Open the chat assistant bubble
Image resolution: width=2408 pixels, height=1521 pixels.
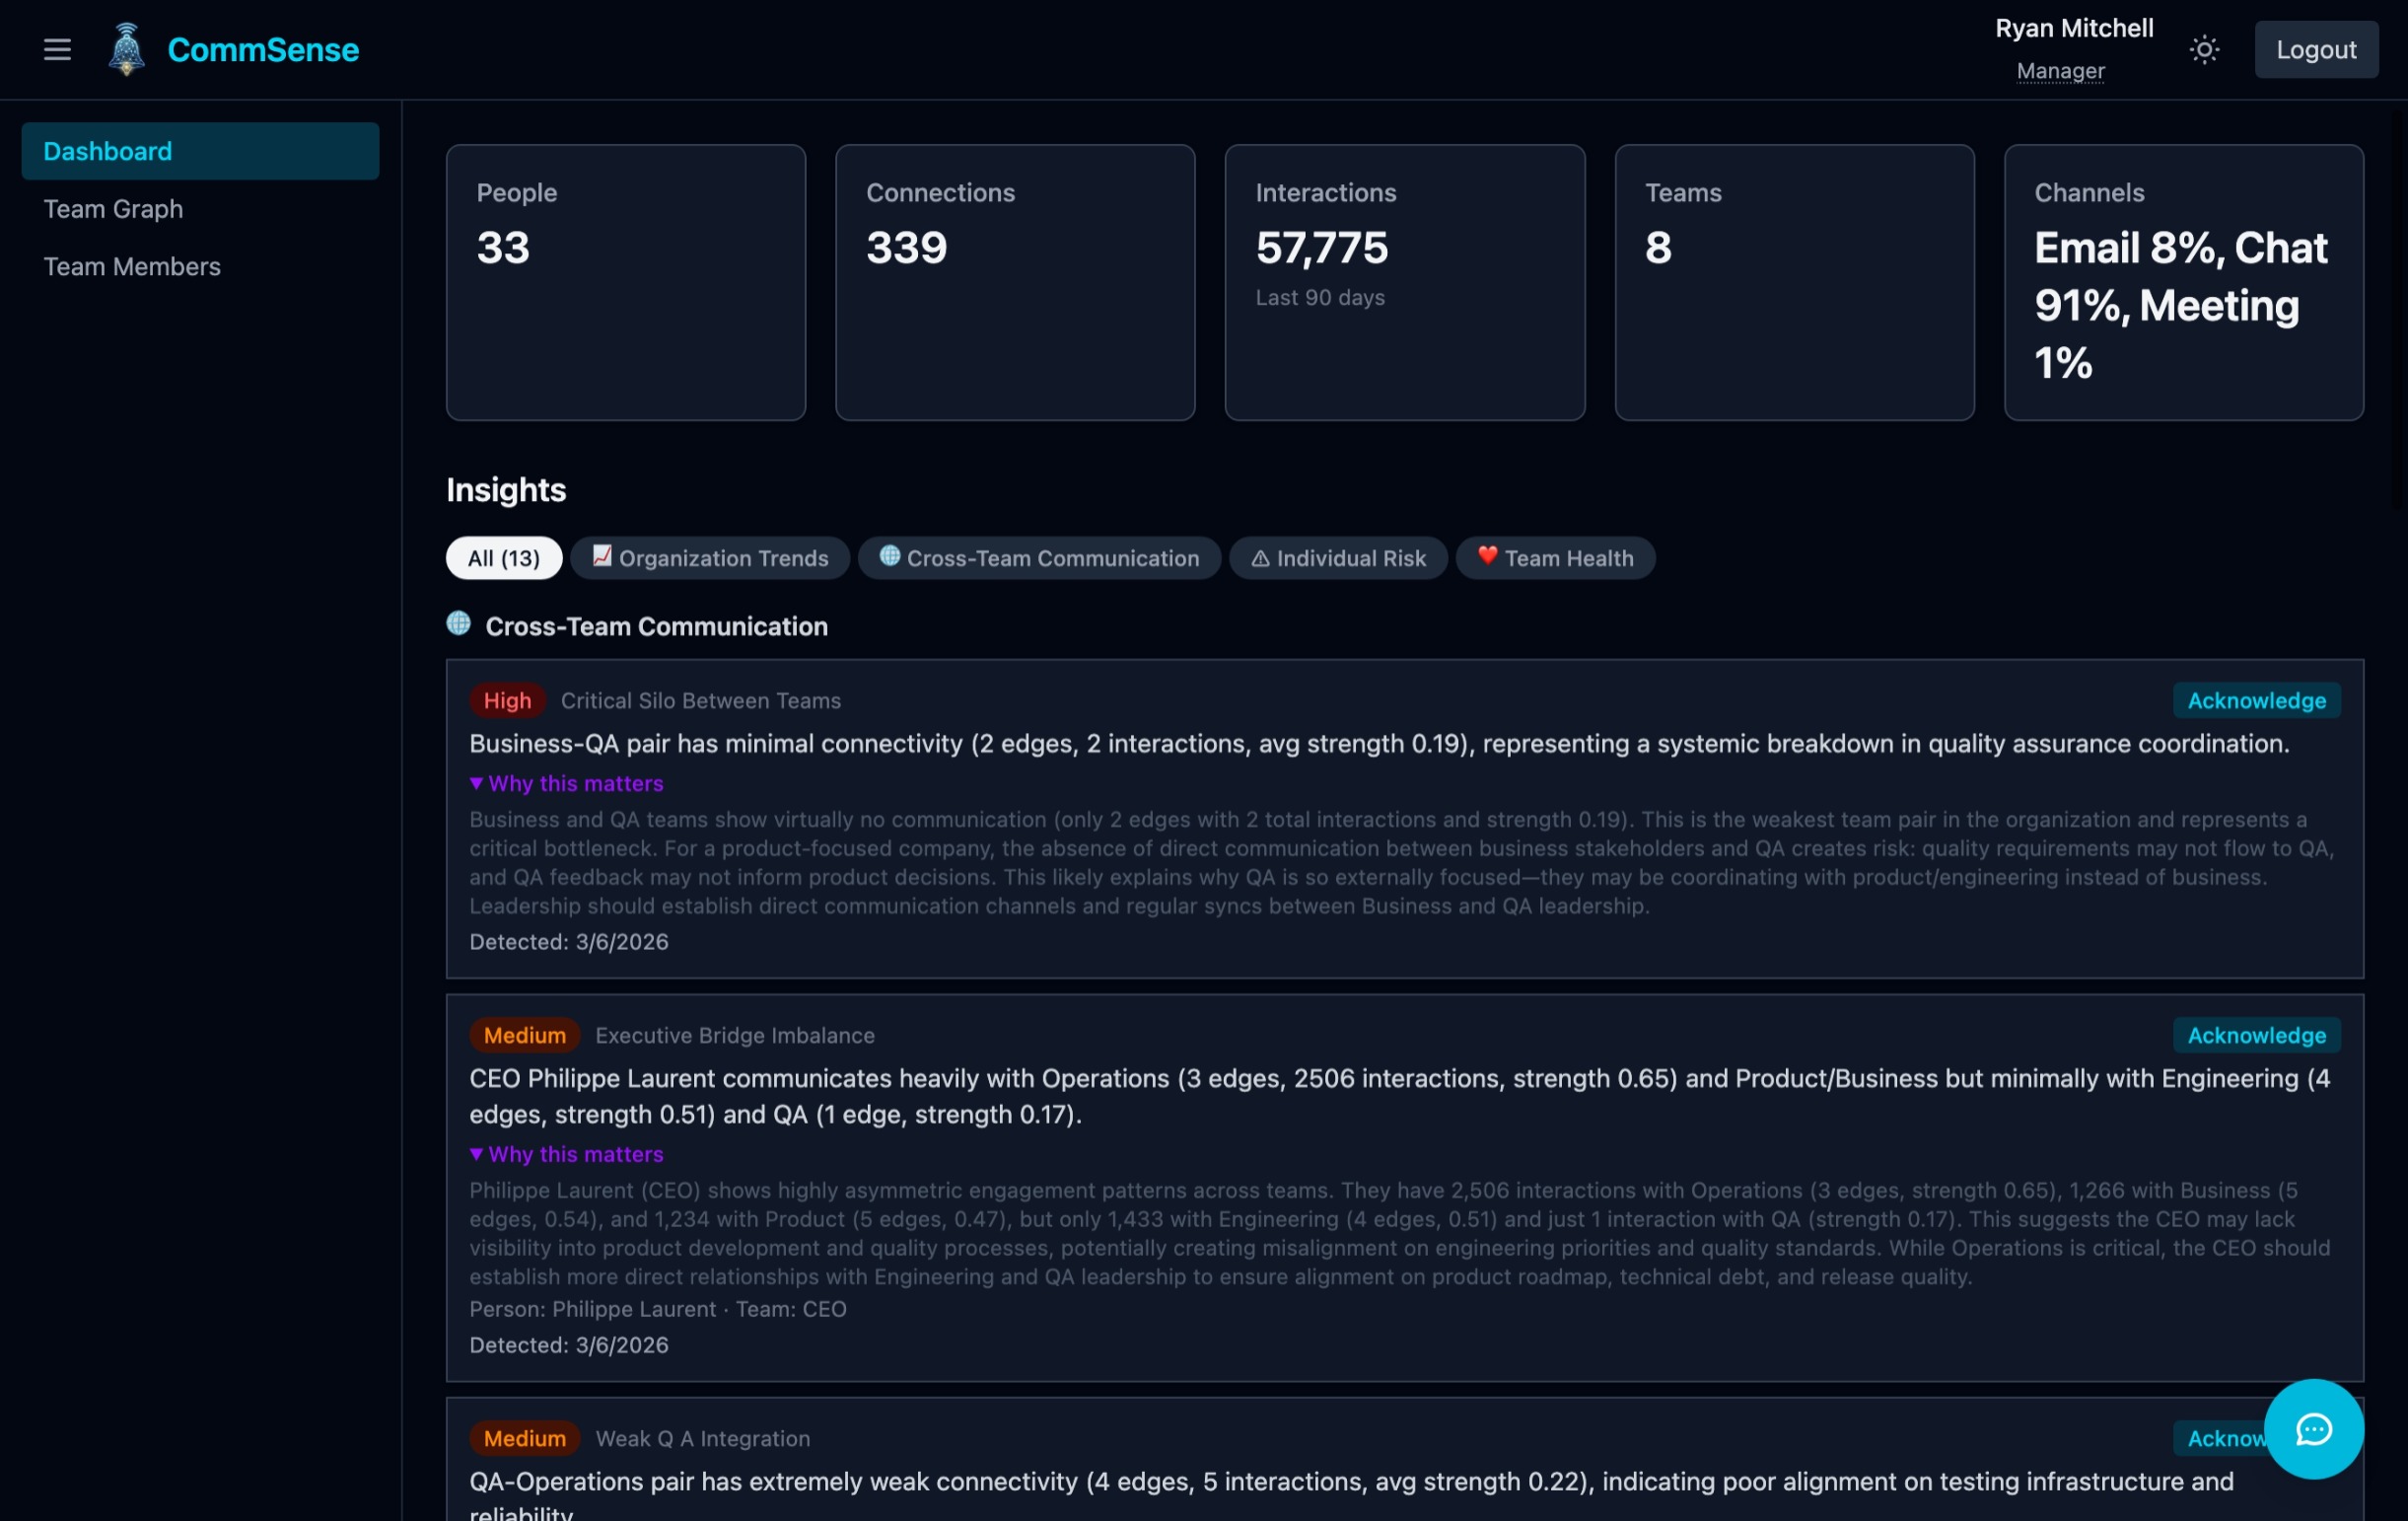pos(2313,1430)
